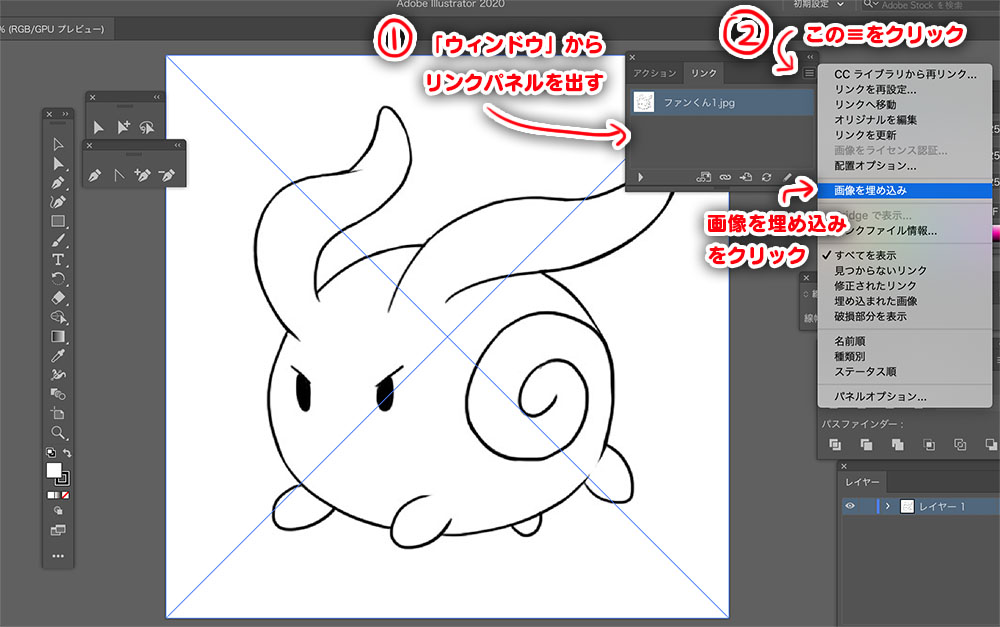Click the Go To Link icon
This screenshot has height=627, width=1000.
point(746,177)
